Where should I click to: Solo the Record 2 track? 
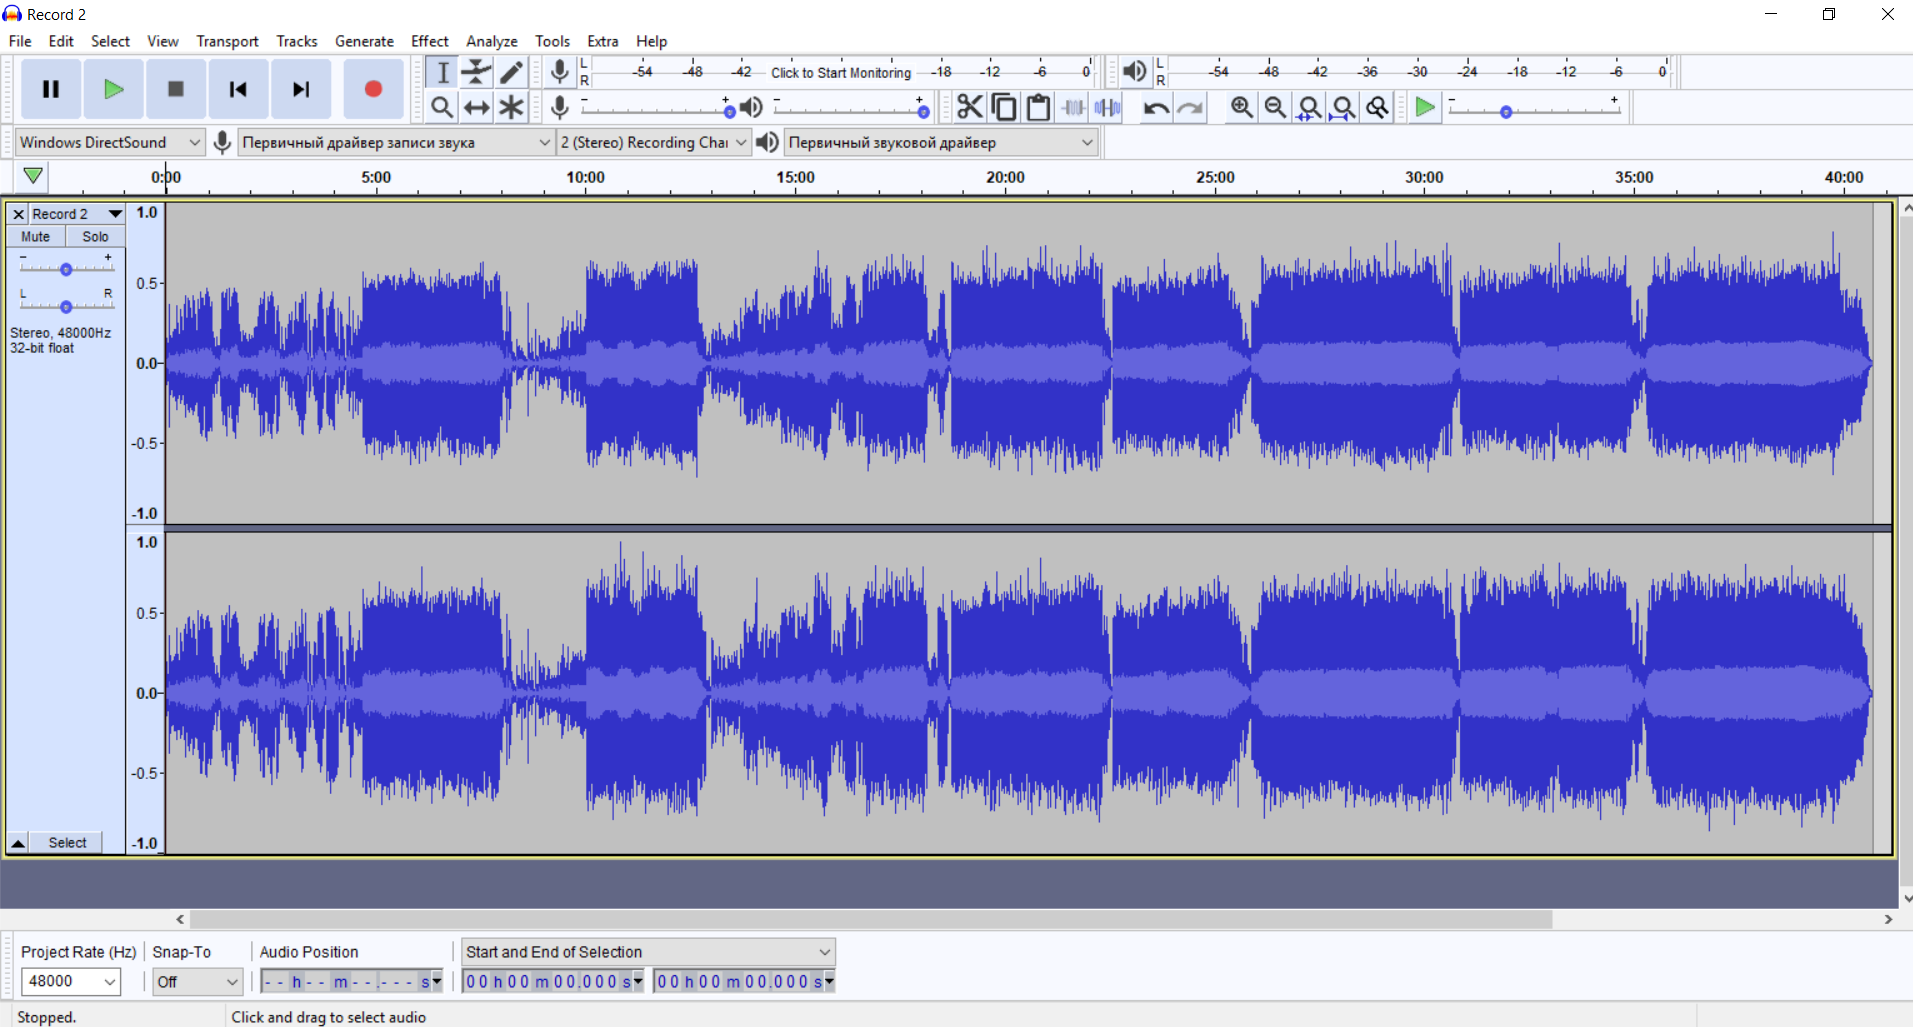point(95,237)
